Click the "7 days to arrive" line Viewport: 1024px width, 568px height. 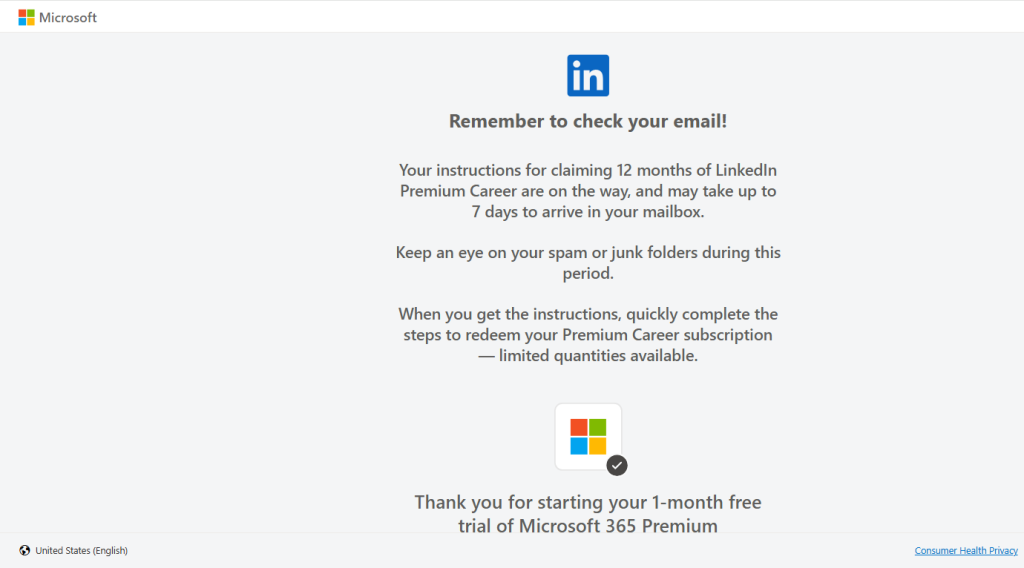point(588,212)
